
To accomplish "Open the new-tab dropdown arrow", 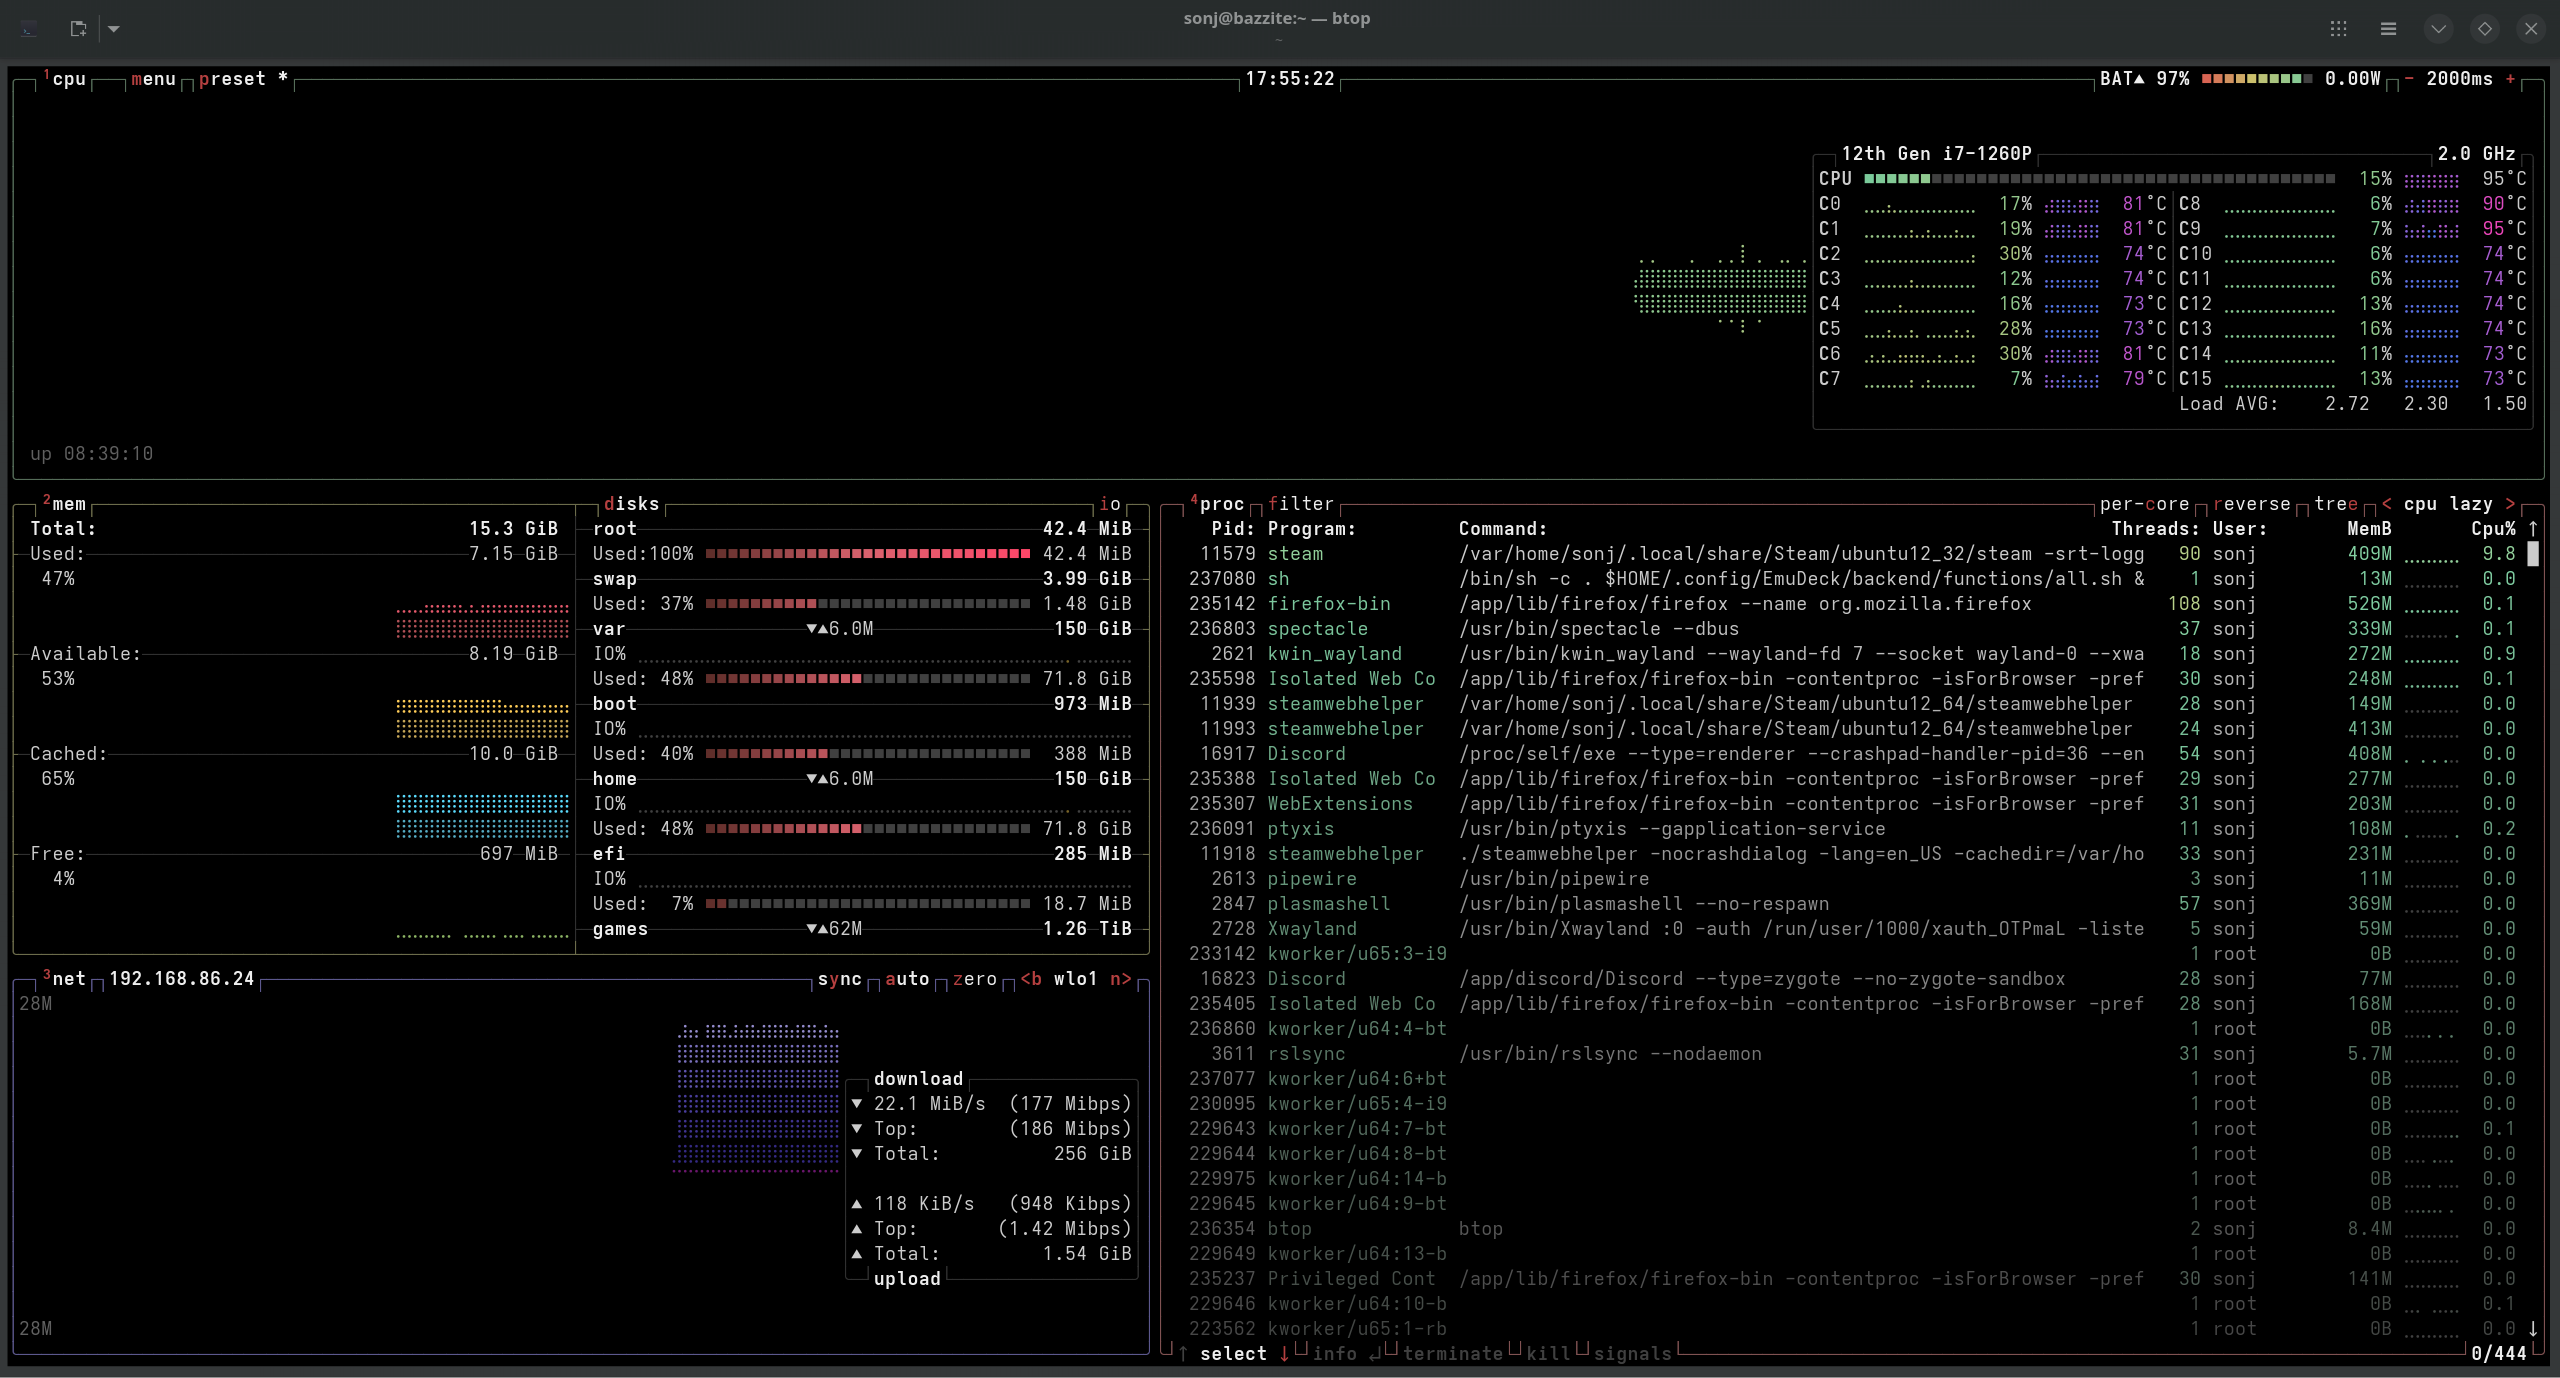I will pyautogui.click(x=114, y=28).
